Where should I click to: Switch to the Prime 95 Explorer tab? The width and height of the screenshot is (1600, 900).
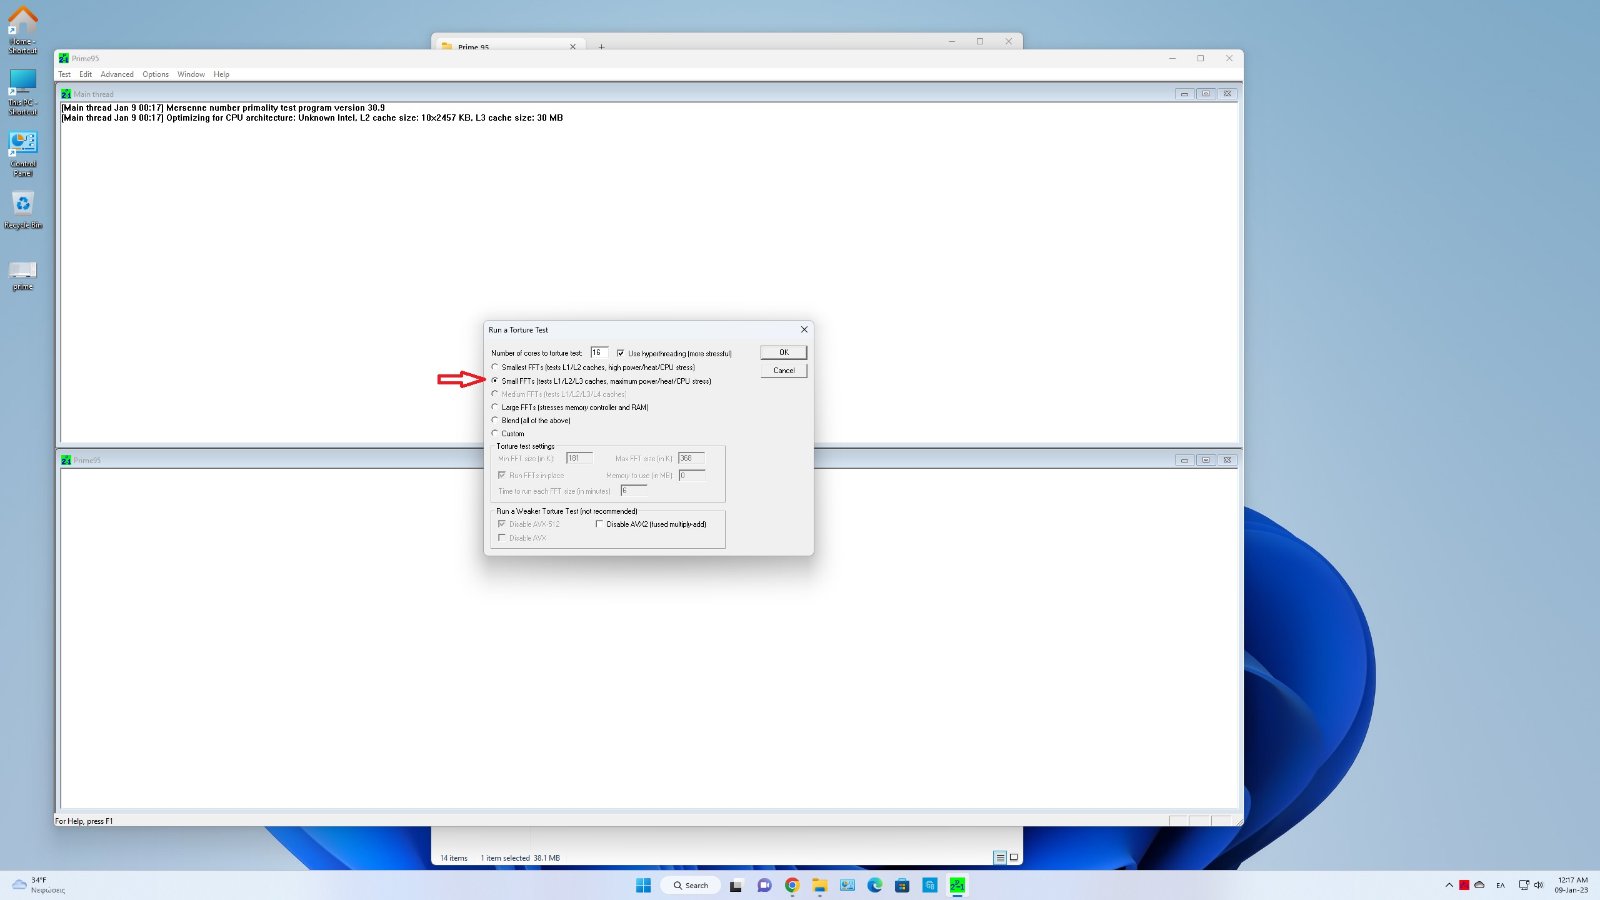pos(508,46)
